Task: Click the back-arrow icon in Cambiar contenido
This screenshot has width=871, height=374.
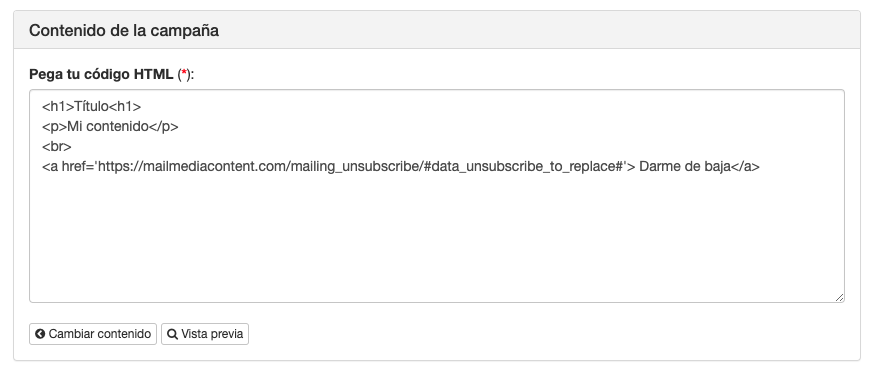Action: [x=40, y=334]
